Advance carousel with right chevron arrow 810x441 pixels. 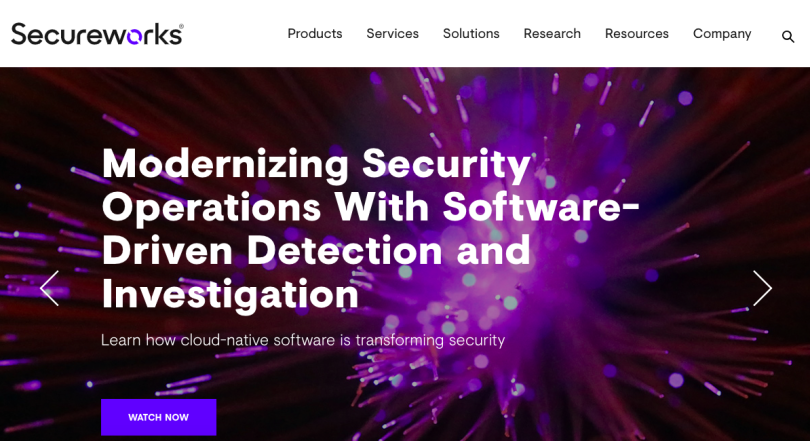762,288
